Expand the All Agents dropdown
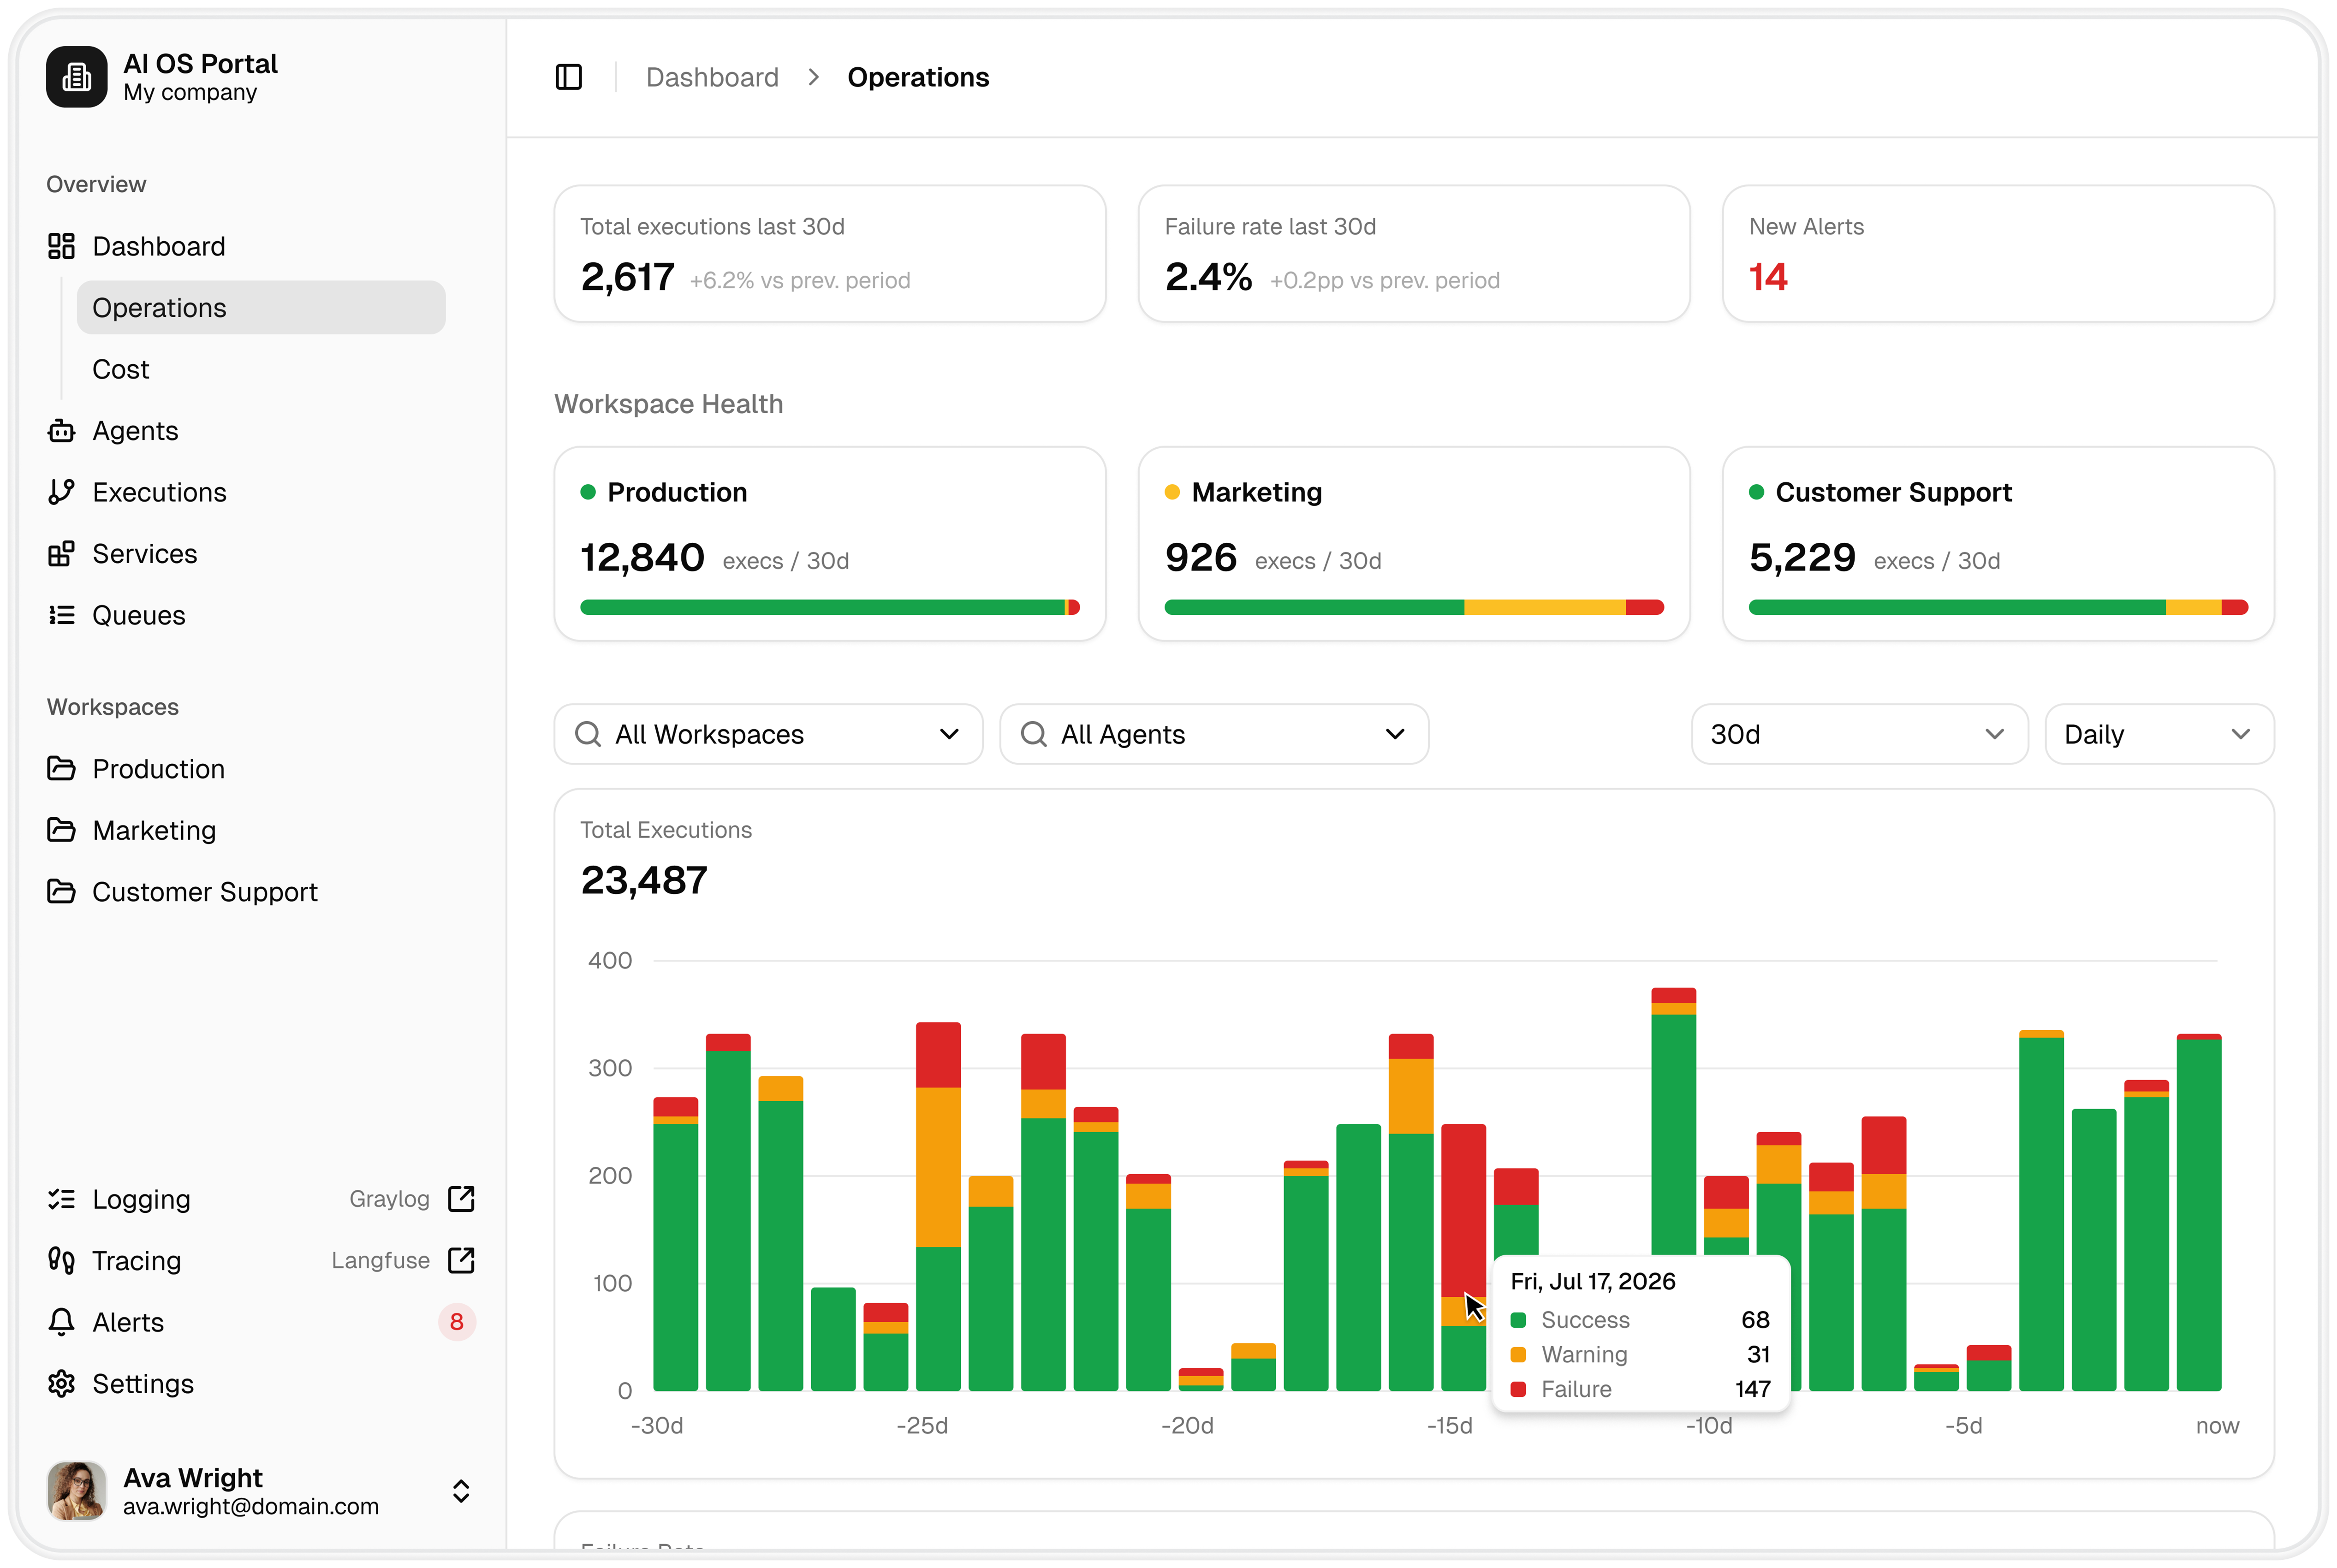Viewport: 2337px width, 1568px height. [x=1214, y=735]
